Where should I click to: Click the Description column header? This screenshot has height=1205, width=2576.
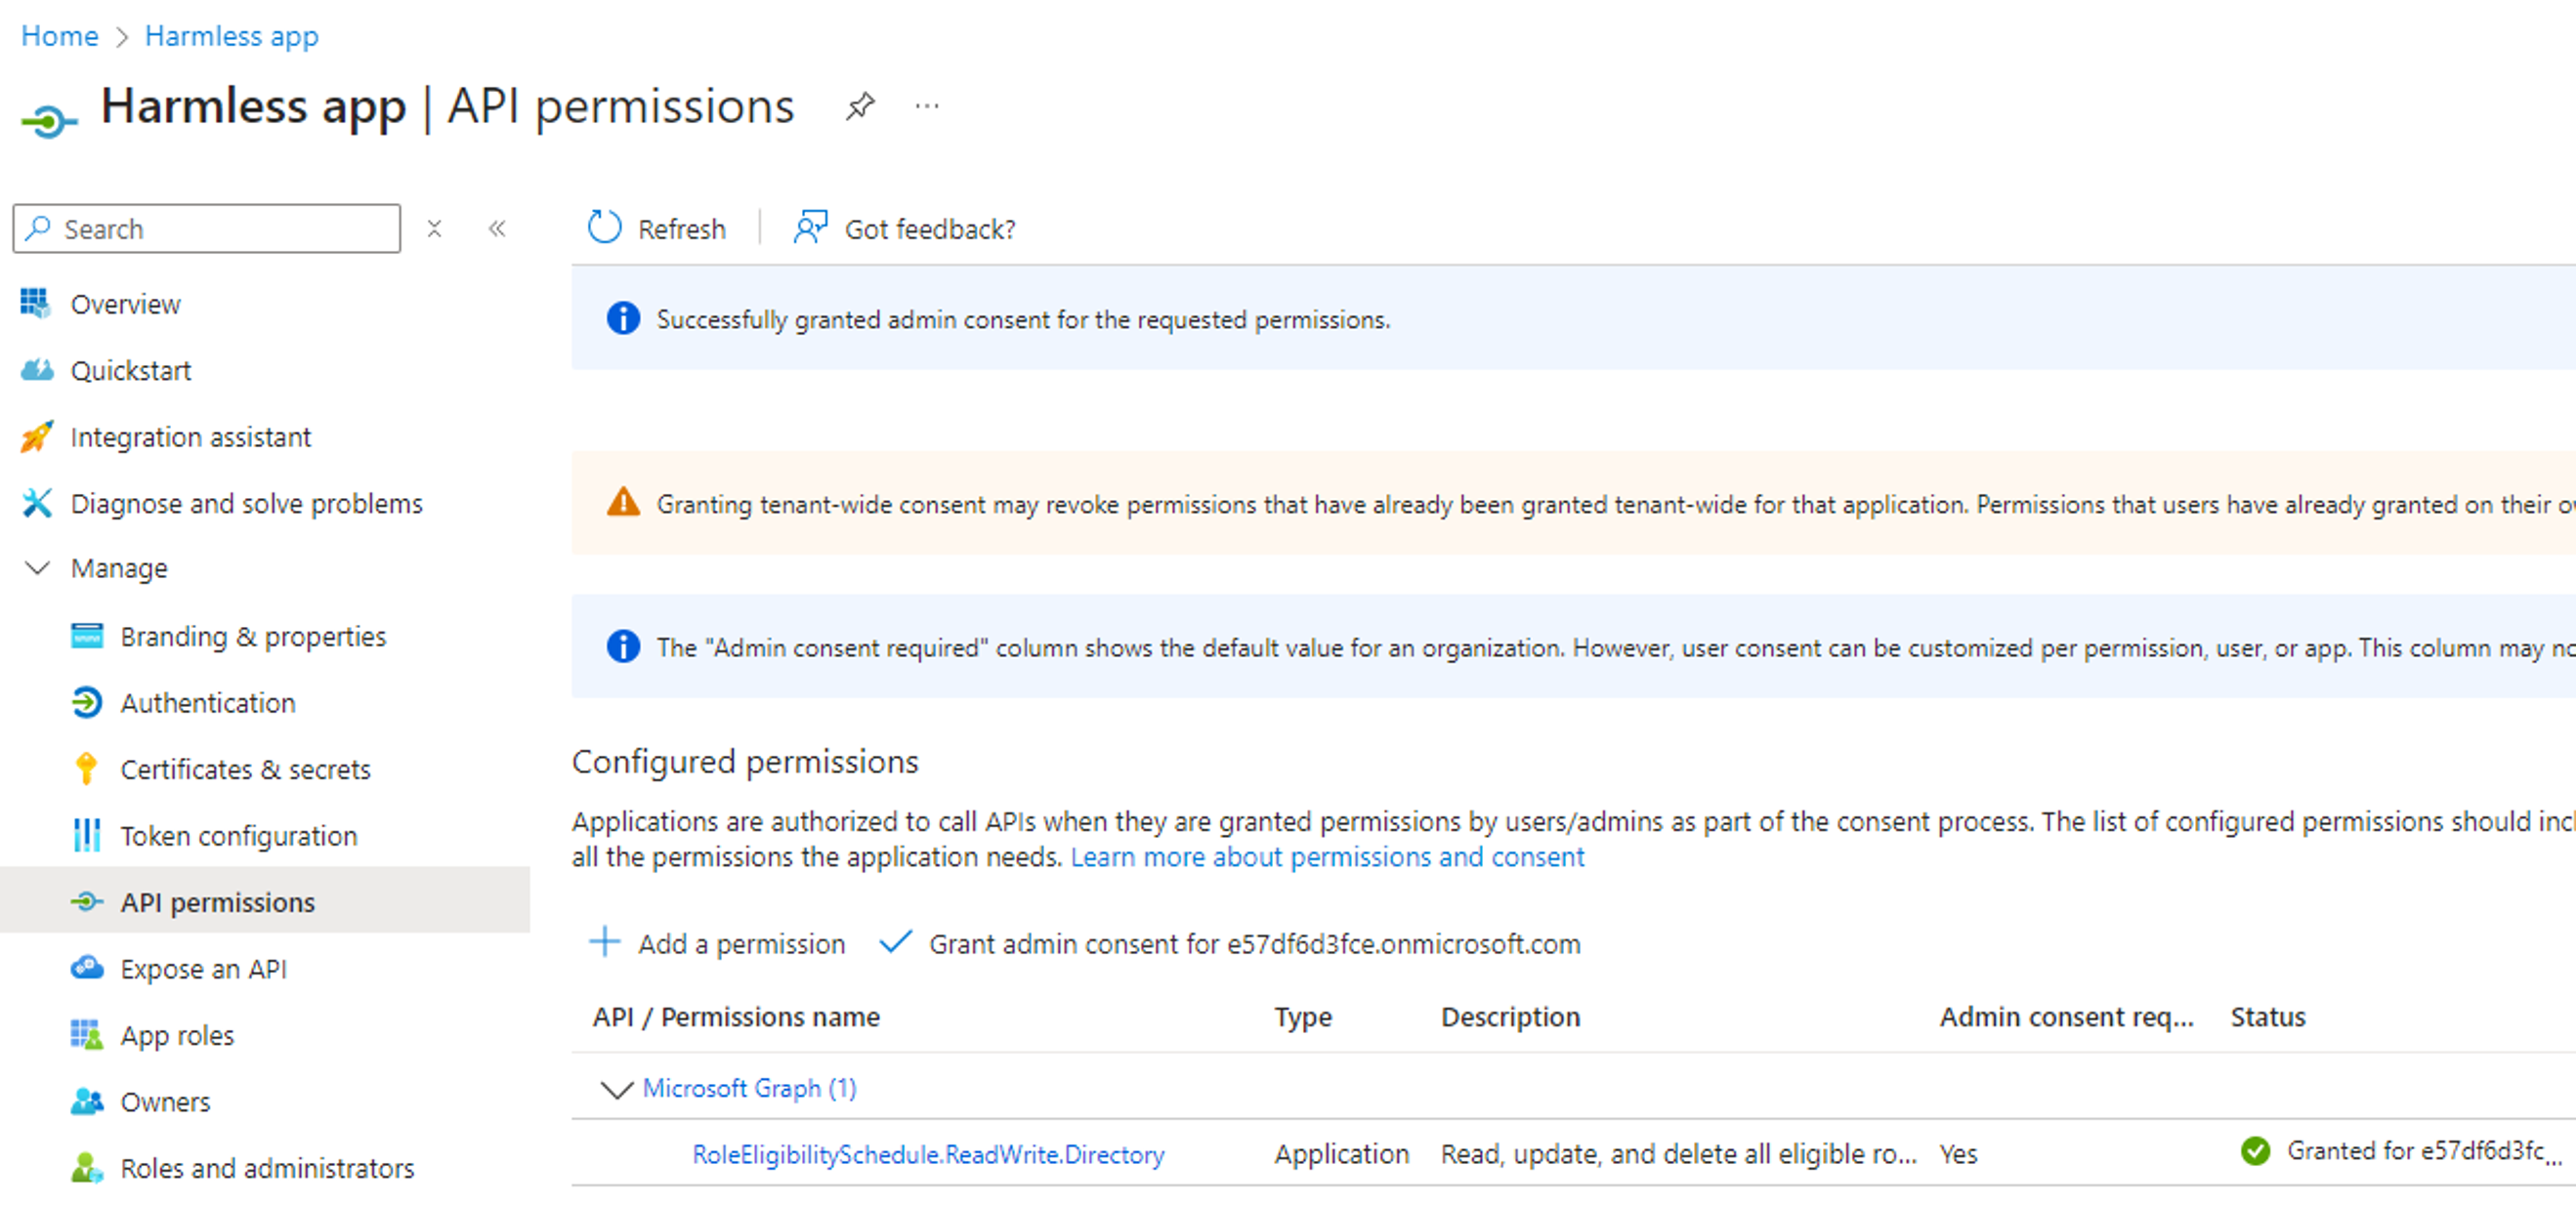coord(1510,1016)
